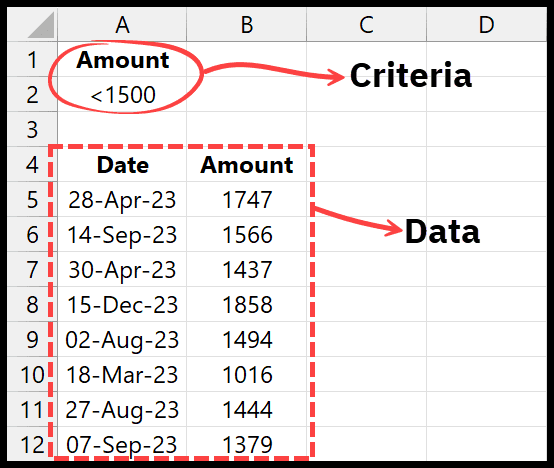Screen dimensions: 554x468
Task: Select row 3 header
Action: 32,129
